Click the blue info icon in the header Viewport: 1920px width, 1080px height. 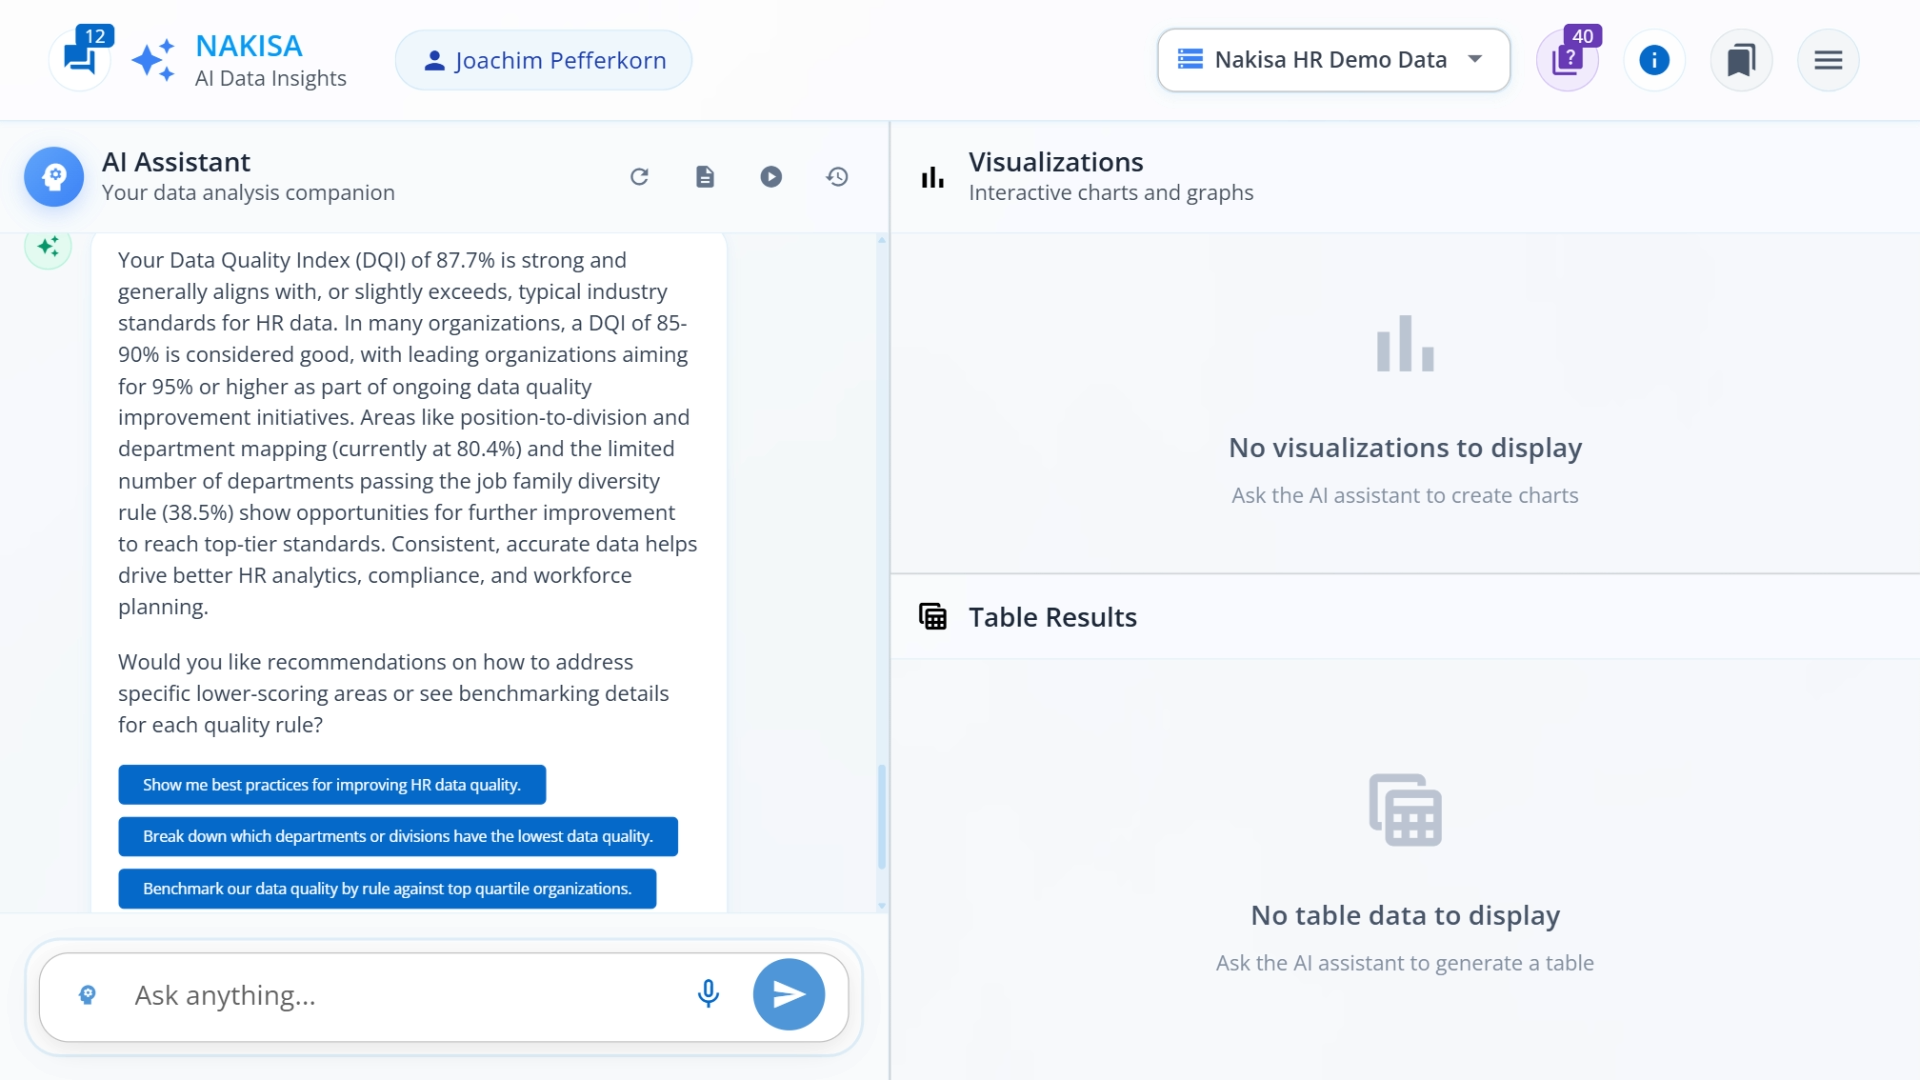pos(1654,60)
